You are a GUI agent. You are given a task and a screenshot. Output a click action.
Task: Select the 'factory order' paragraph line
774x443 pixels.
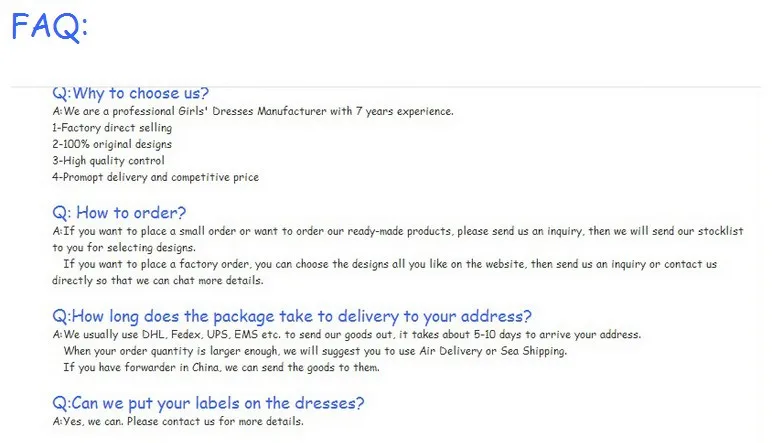coord(390,264)
